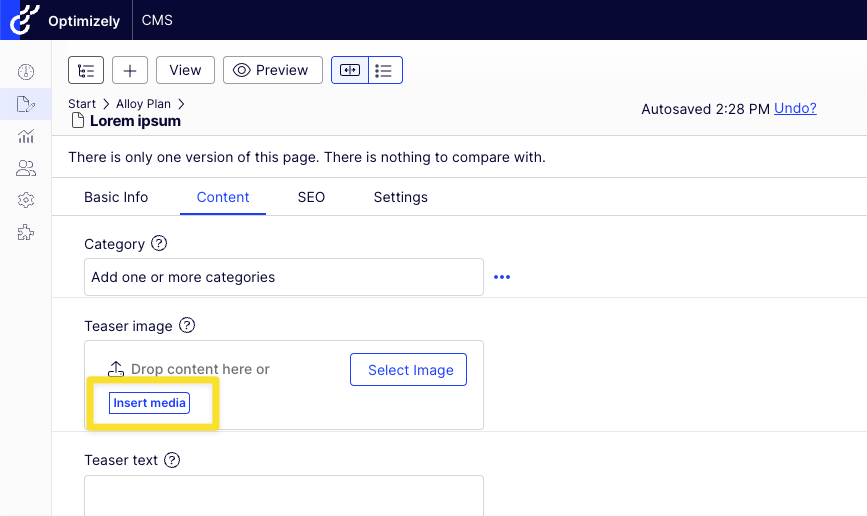The height and width of the screenshot is (516, 867).
Task: Open the add-ons puzzle icon in sidebar
Action: point(25,232)
